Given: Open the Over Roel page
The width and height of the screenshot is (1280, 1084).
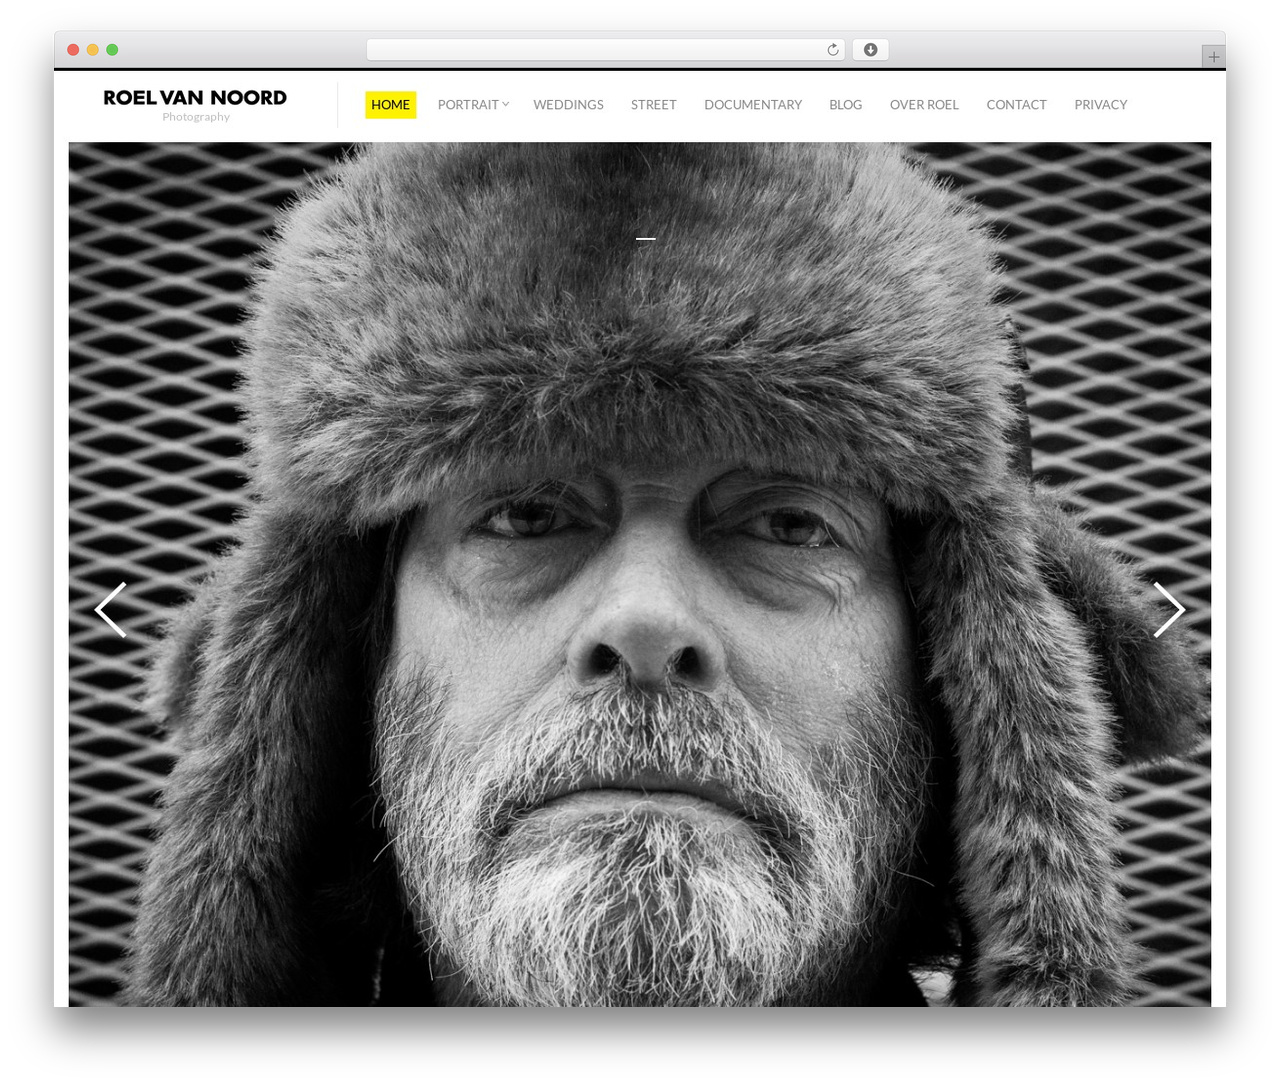Looking at the screenshot, I should [924, 105].
